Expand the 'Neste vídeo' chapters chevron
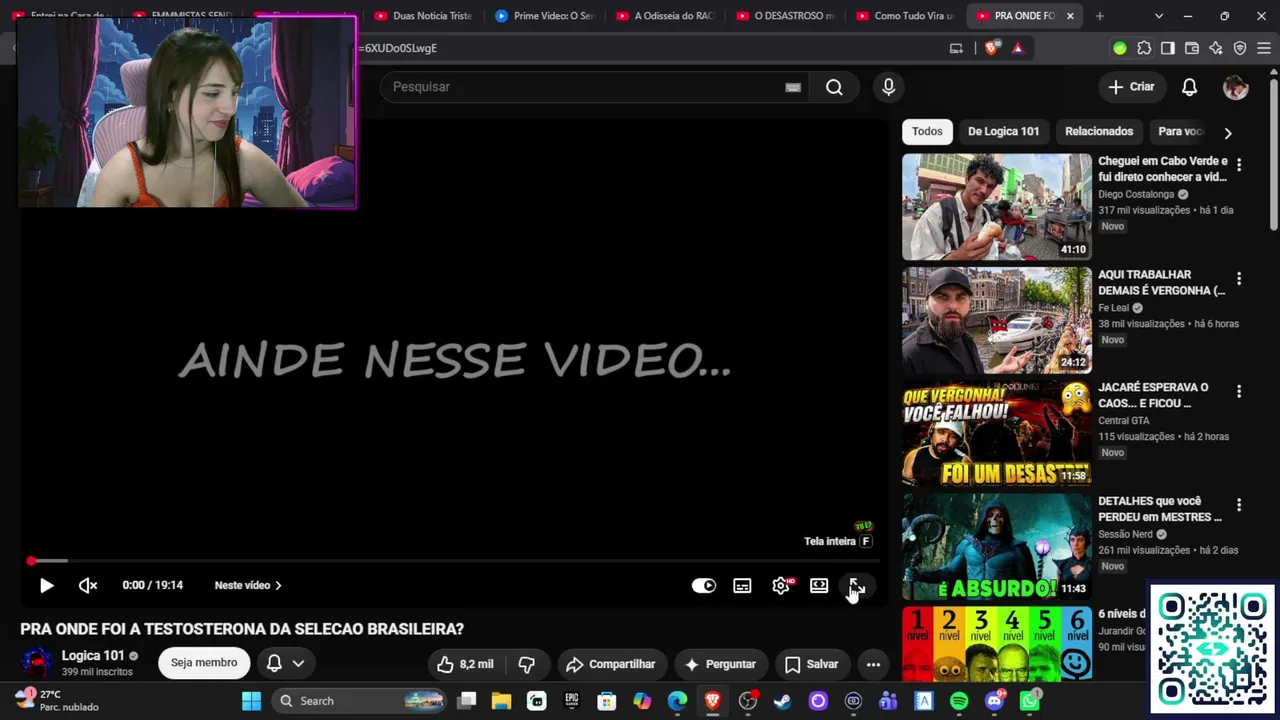 point(278,586)
